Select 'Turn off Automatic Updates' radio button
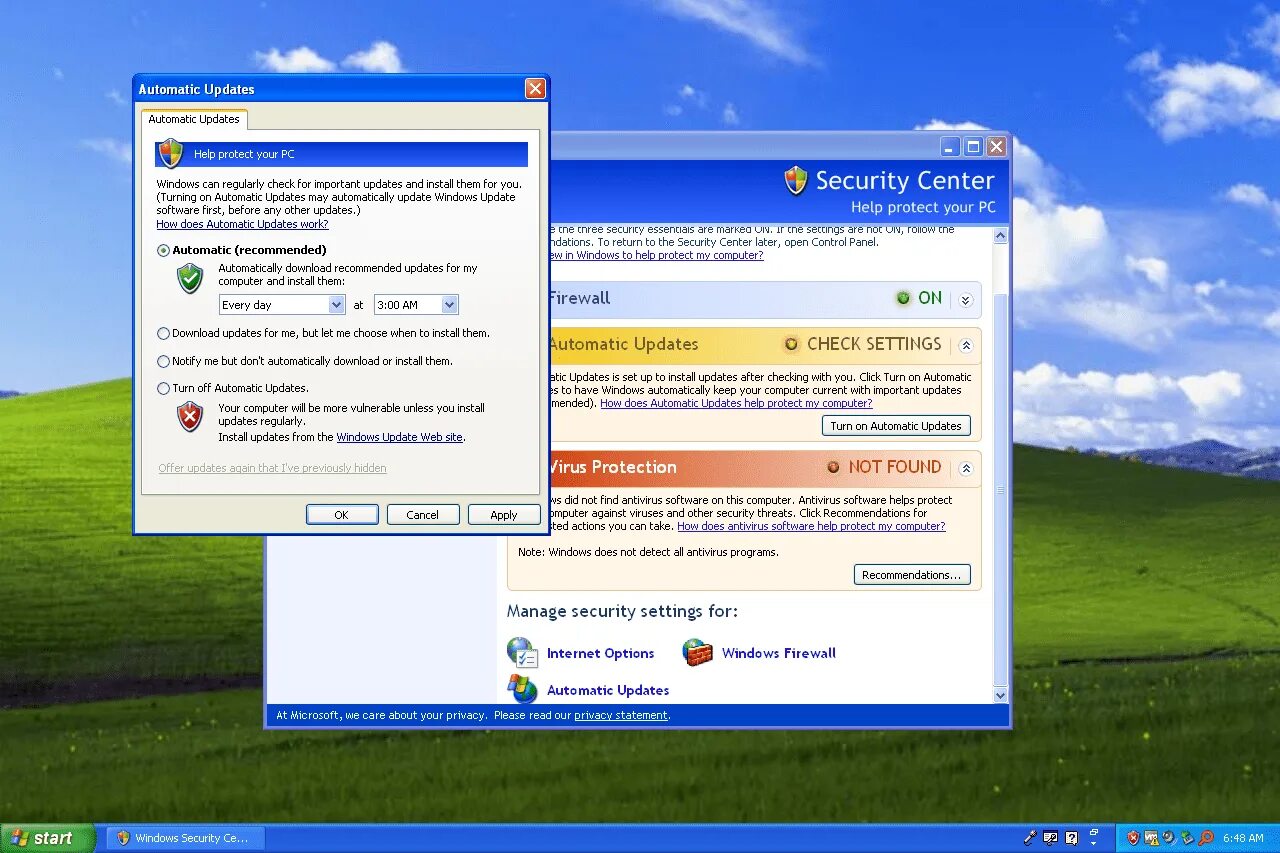The image size is (1280, 853). 164,389
